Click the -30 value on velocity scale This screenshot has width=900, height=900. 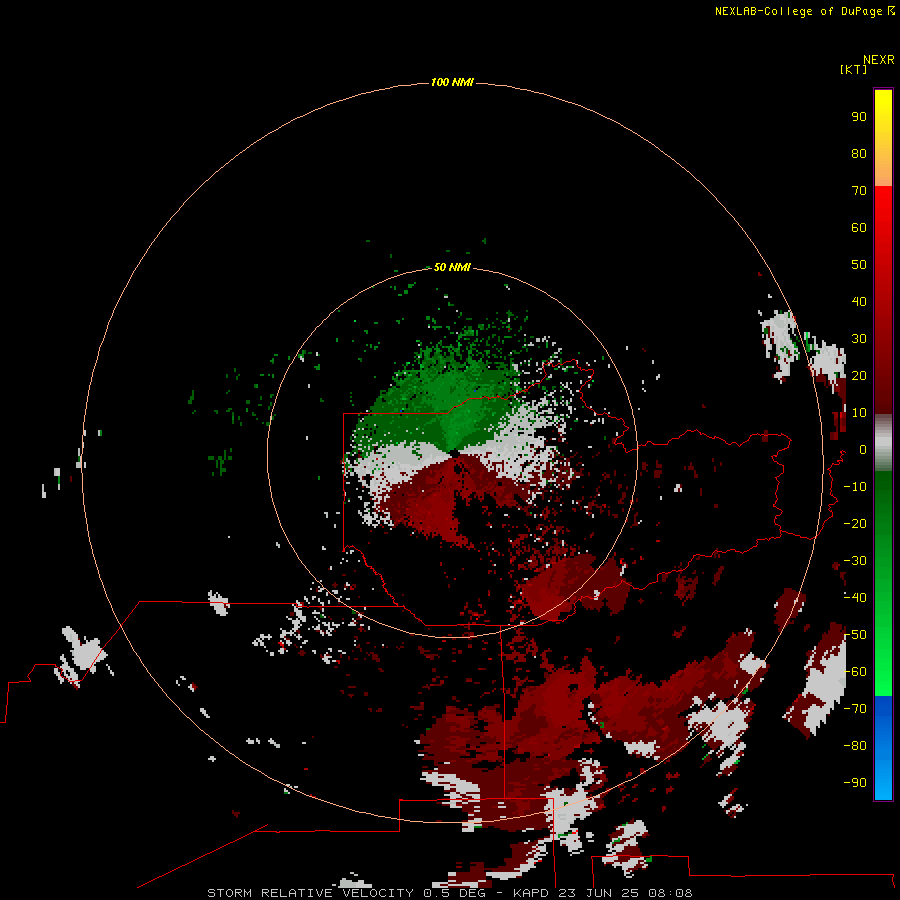pyautogui.click(x=855, y=561)
